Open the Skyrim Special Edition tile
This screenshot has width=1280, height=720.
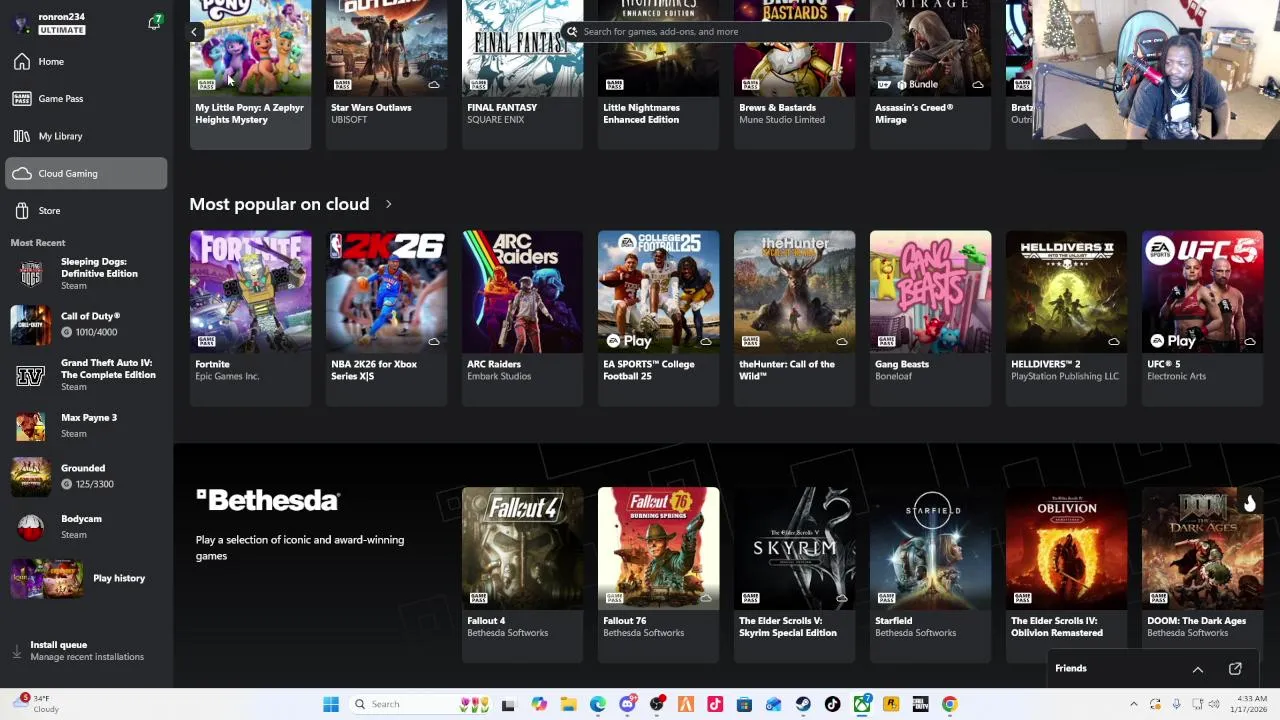coord(794,575)
